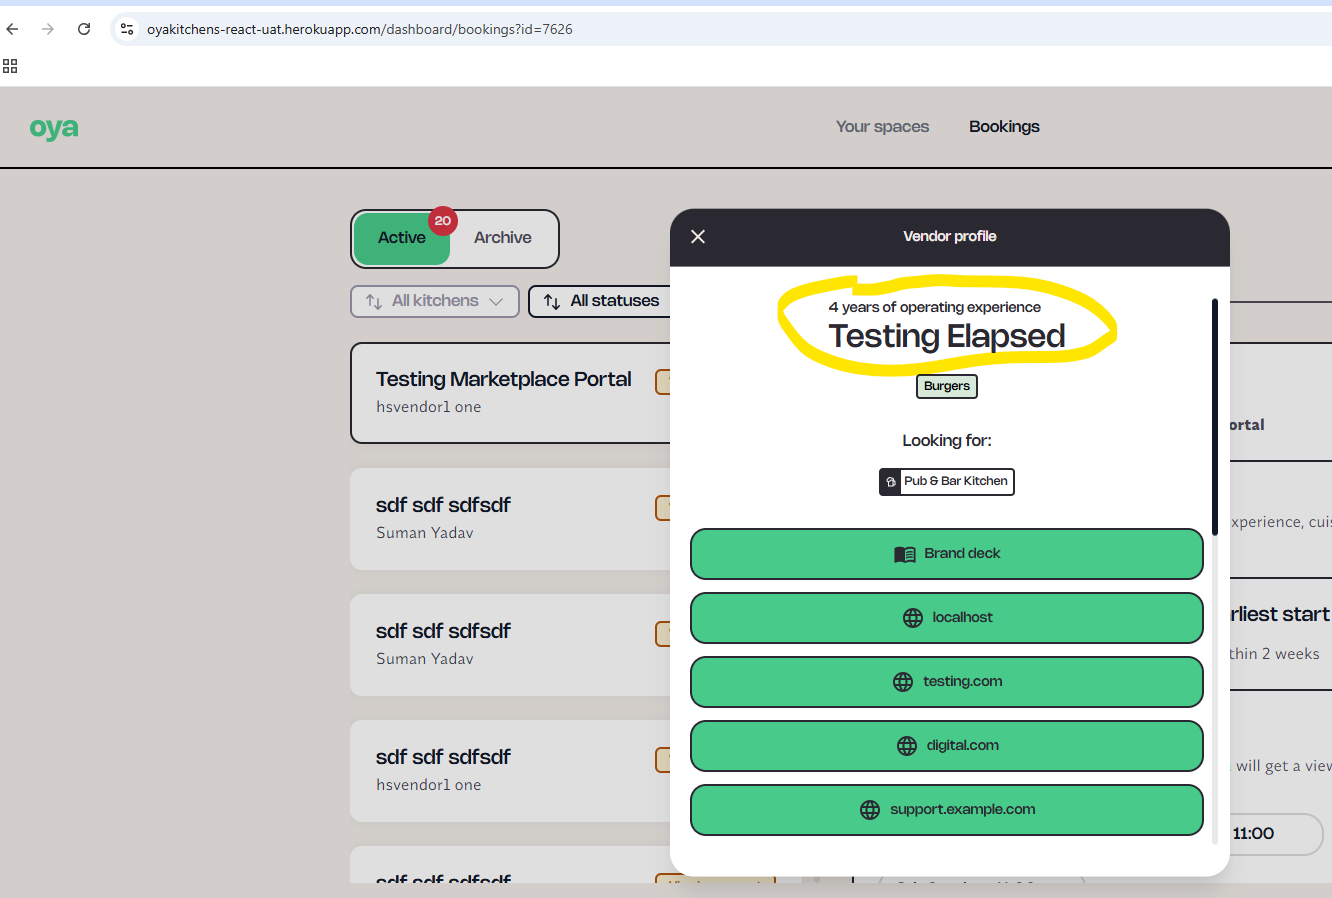1332x898 pixels.
Task: Click the oya logo
Action: [54, 128]
